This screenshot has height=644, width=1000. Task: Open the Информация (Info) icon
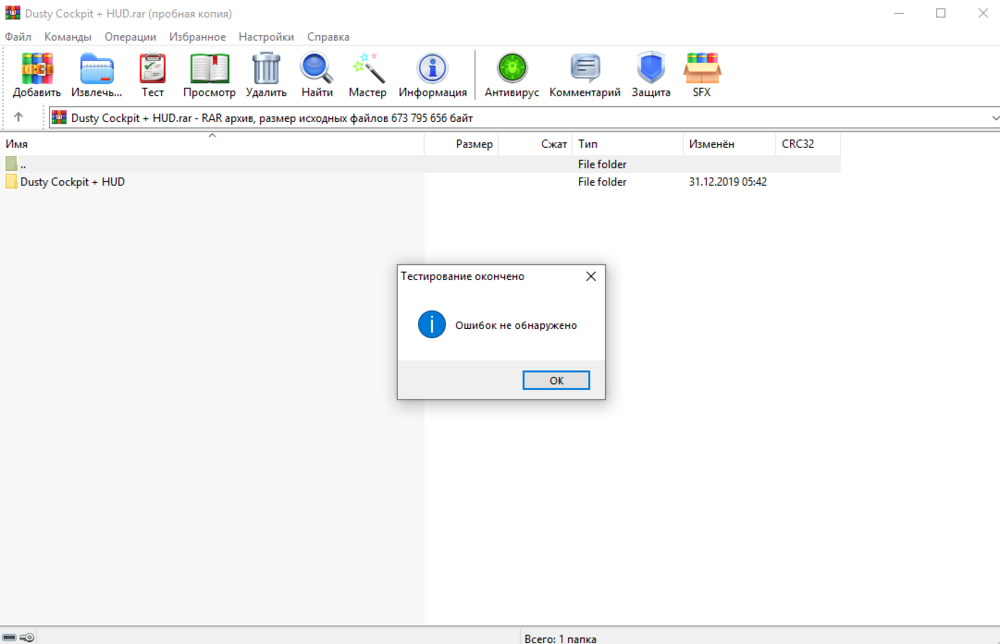pyautogui.click(x=432, y=68)
